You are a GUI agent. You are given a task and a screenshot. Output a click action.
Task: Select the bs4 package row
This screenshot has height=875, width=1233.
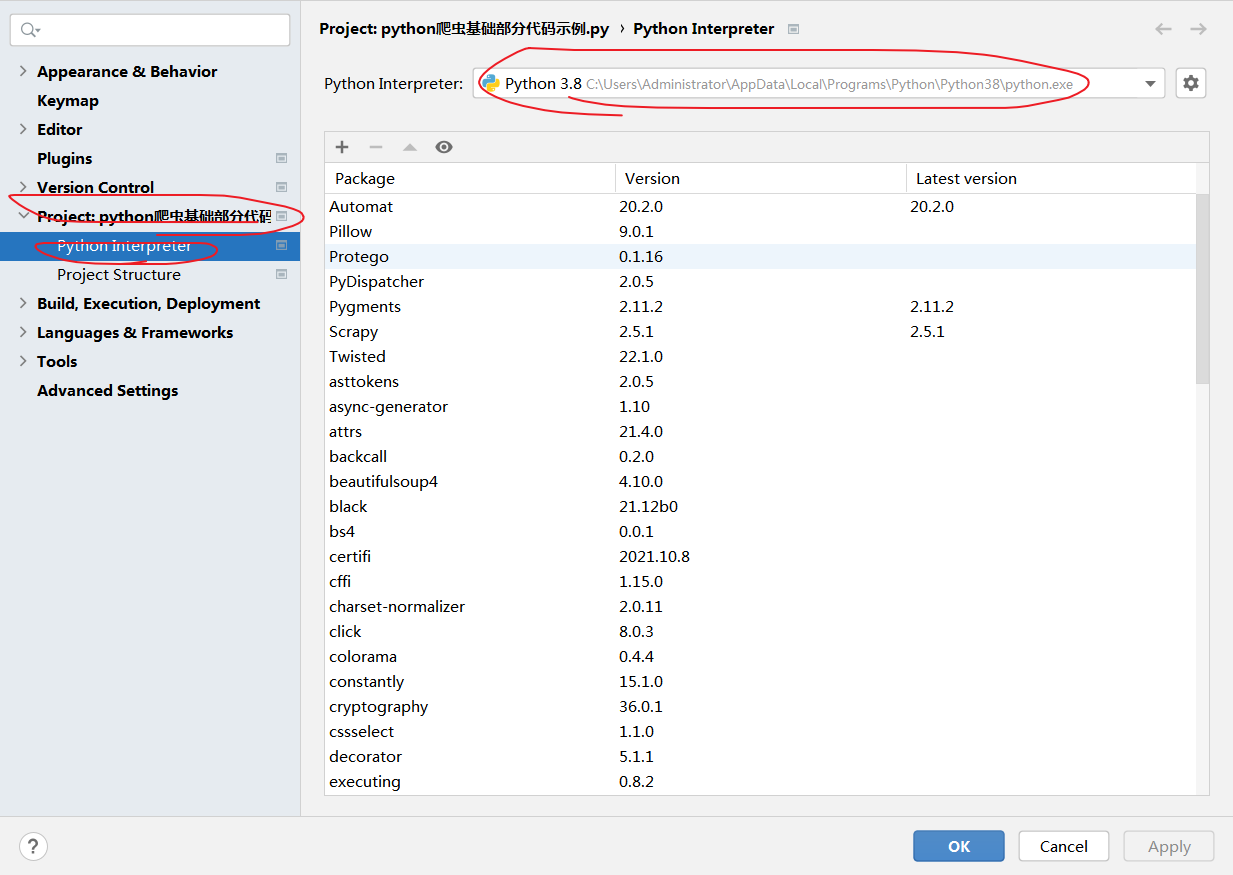pos(760,531)
